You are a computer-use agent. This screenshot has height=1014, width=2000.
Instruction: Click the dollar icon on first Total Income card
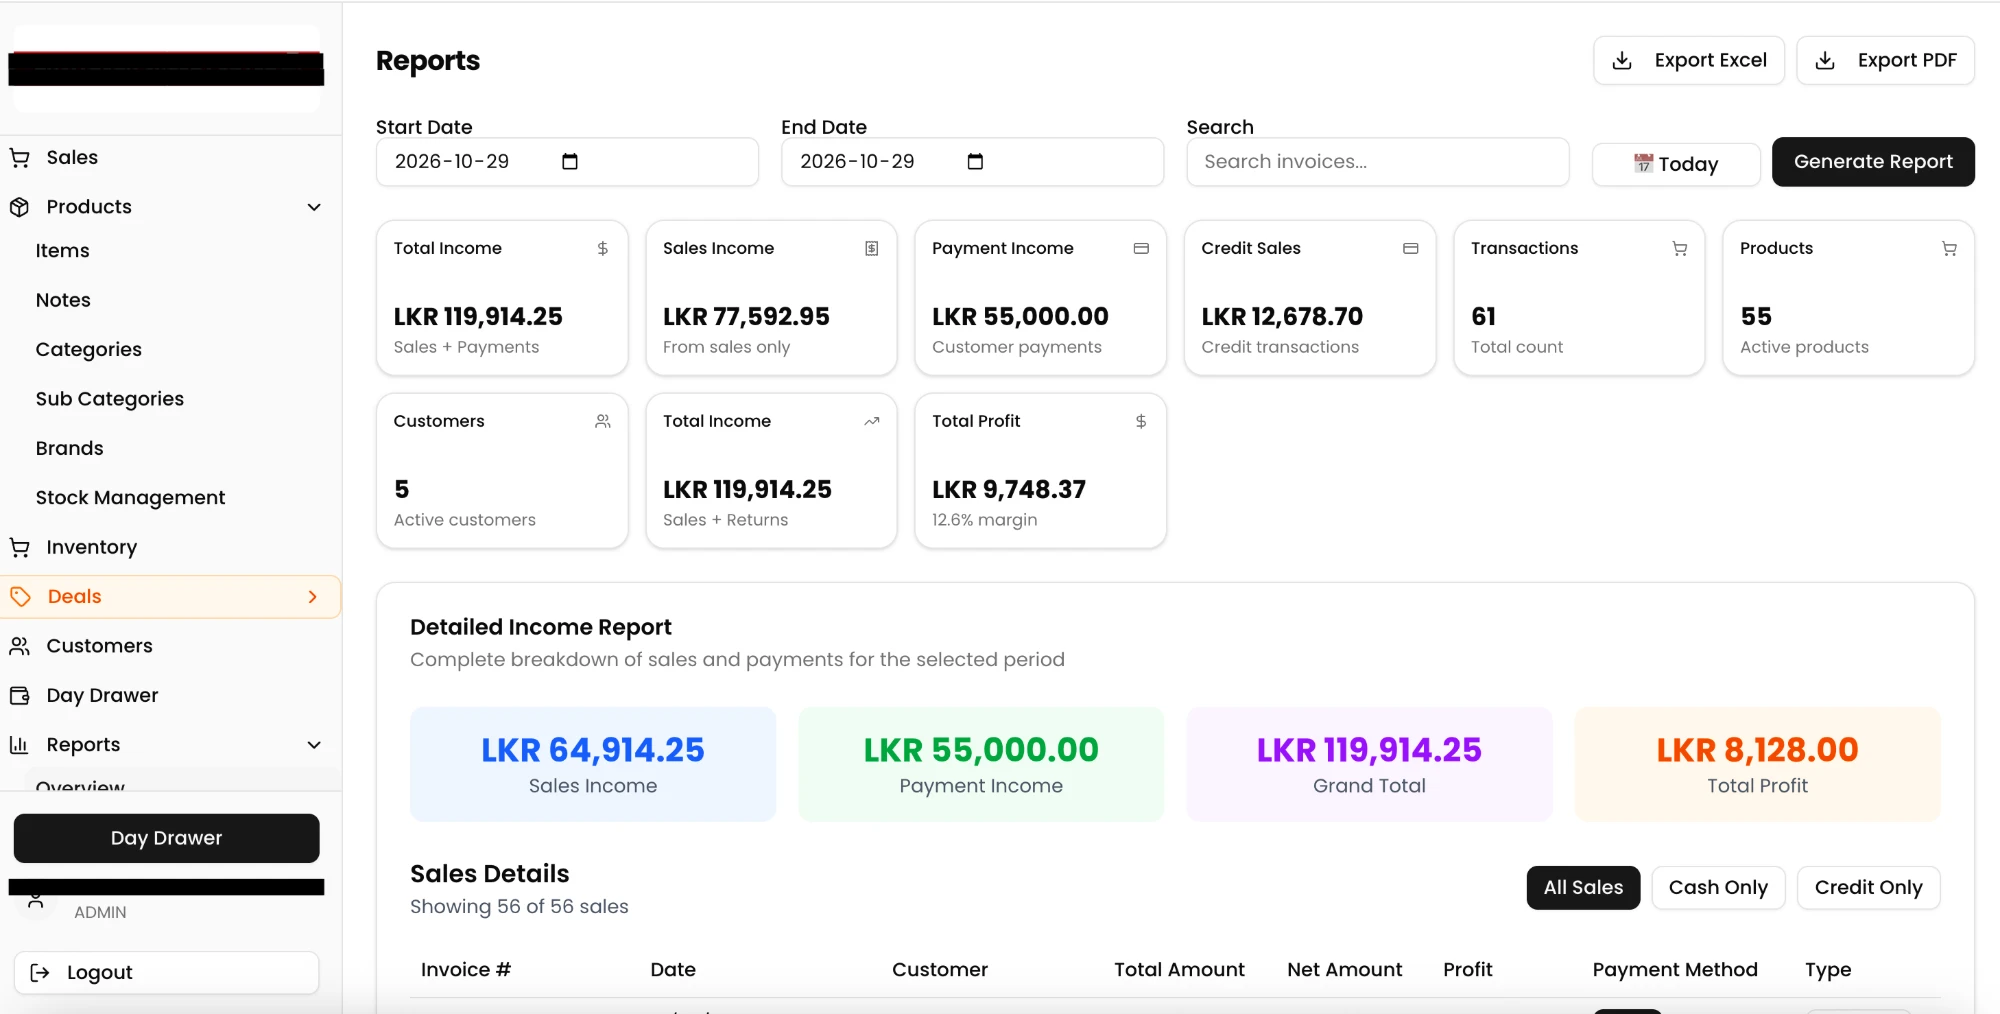(x=603, y=248)
